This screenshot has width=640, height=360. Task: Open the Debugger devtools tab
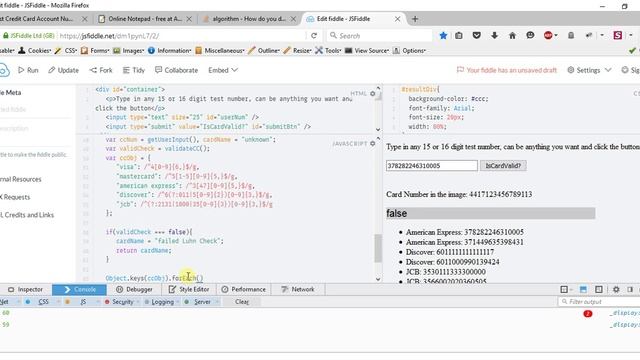(134, 289)
